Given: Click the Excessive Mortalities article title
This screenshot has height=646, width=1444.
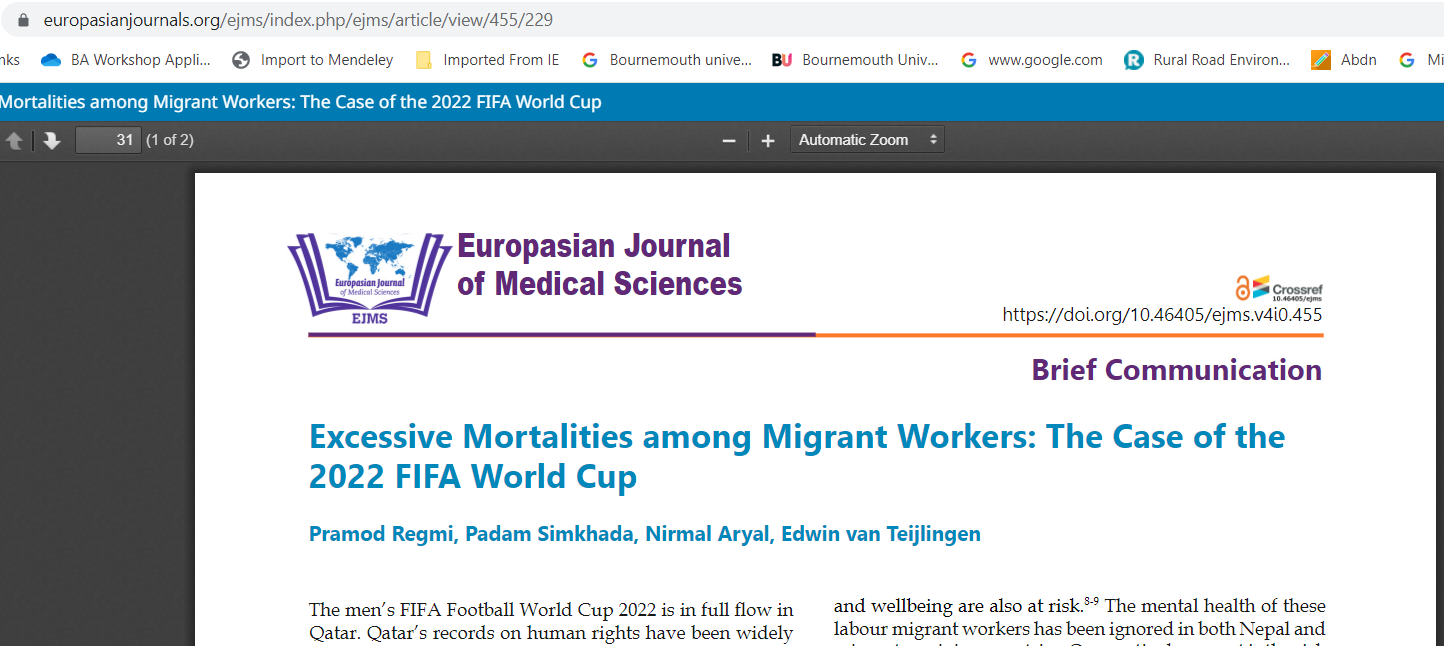Looking at the screenshot, I should point(797,456).
